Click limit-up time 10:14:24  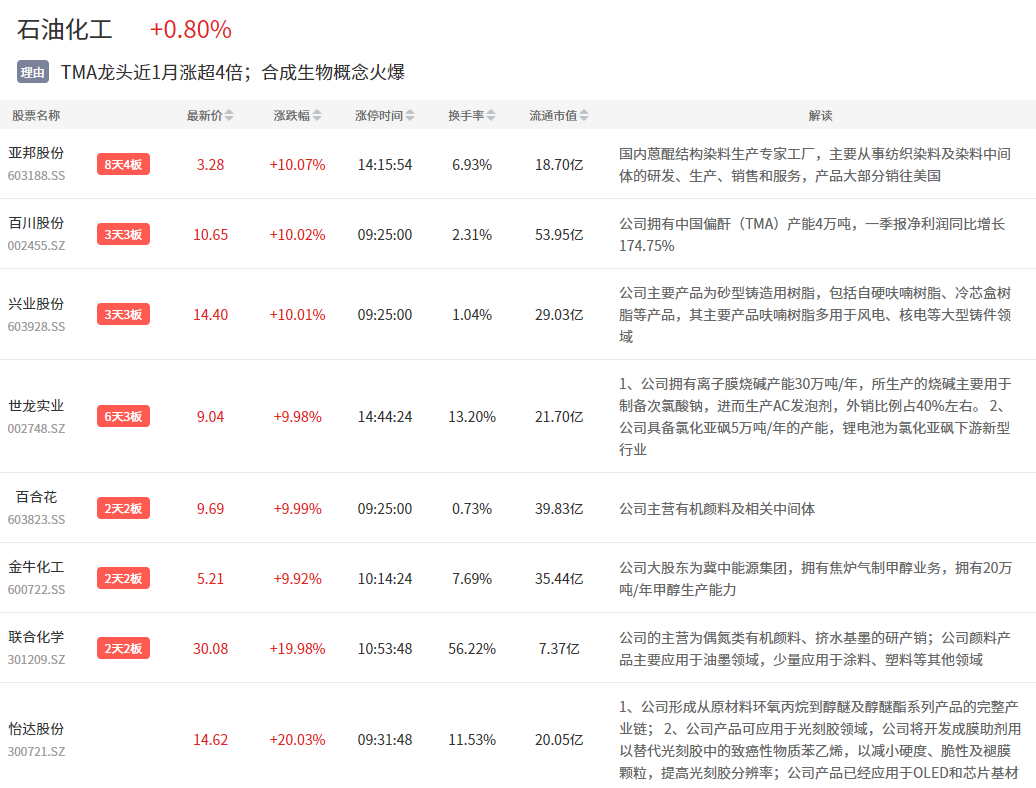tap(385, 579)
